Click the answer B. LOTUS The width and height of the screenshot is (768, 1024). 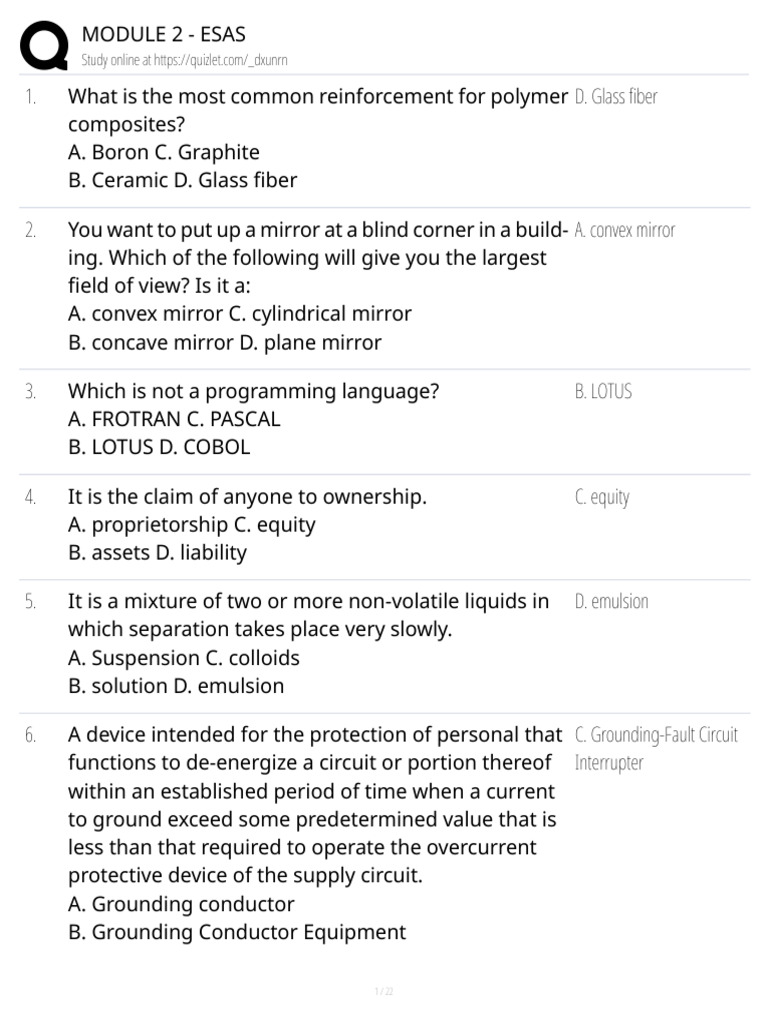coord(603,391)
